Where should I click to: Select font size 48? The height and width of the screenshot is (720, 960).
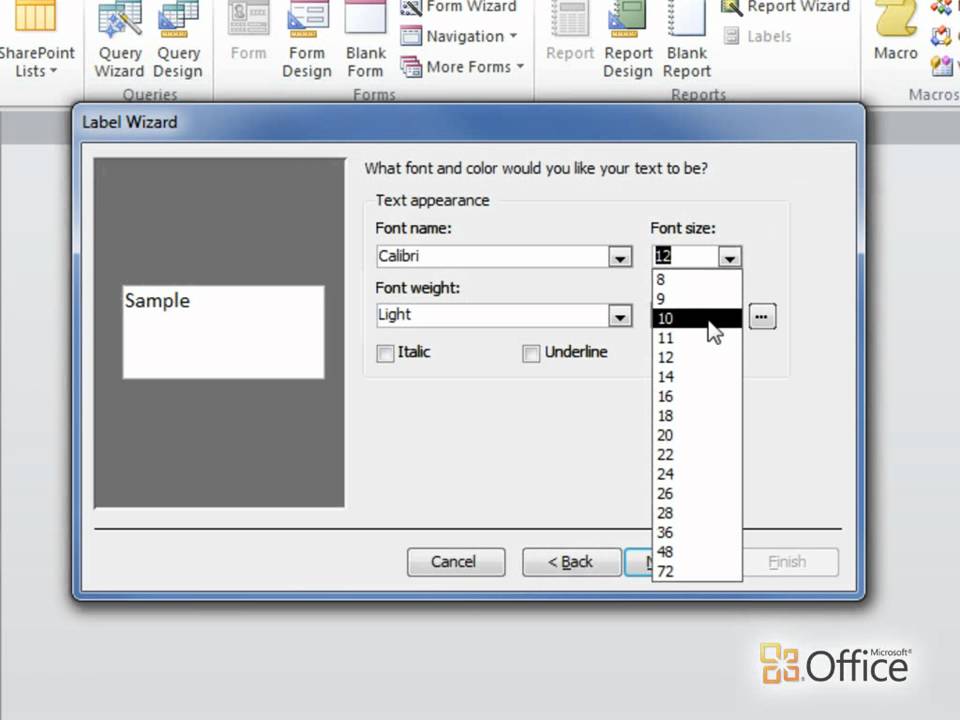pos(697,552)
